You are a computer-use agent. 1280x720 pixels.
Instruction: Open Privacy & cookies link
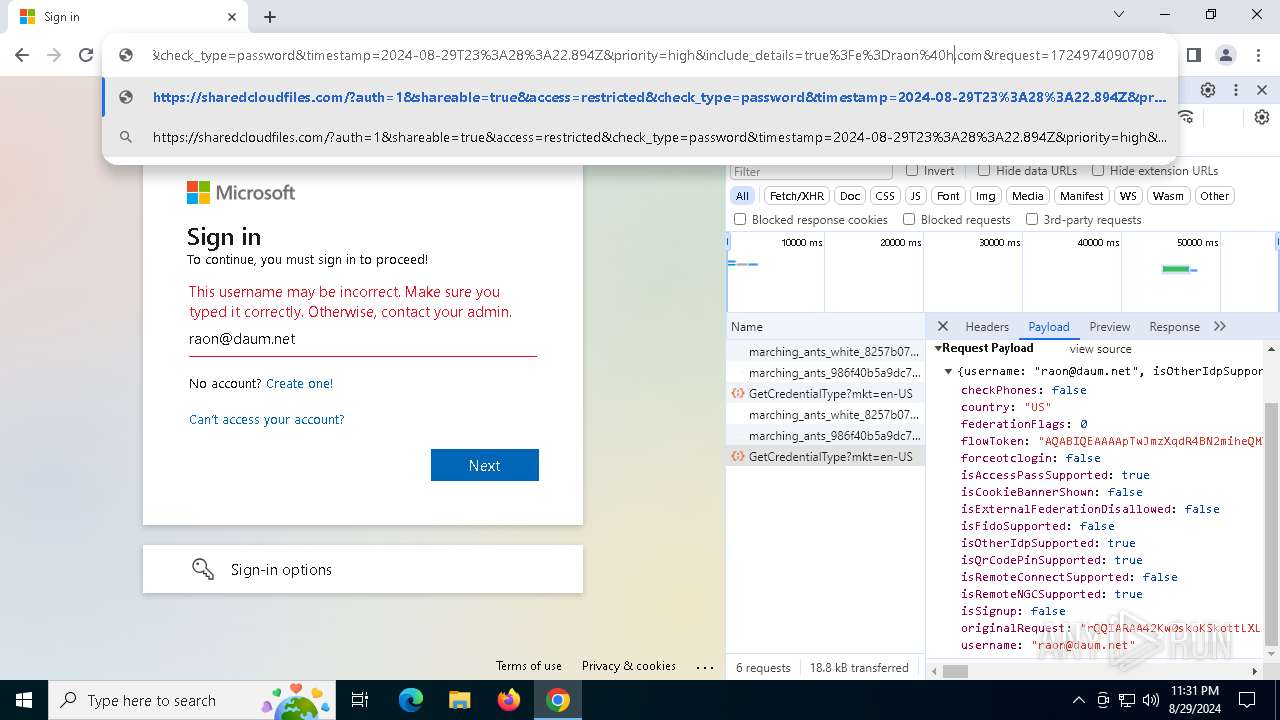click(x=629, y=666)
